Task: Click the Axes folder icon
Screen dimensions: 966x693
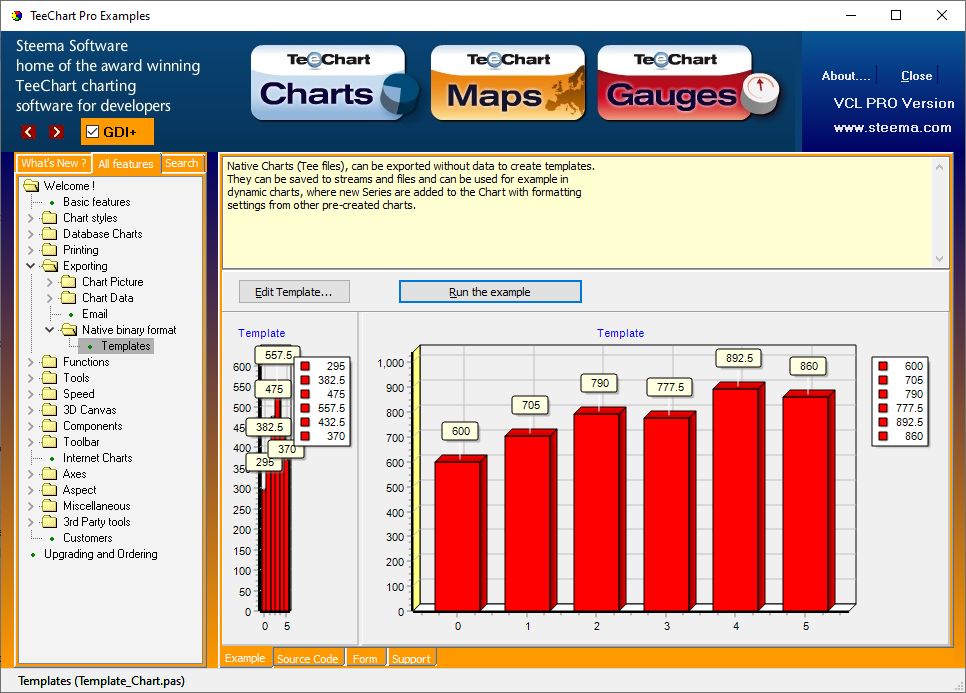Action: click(49, 474)
